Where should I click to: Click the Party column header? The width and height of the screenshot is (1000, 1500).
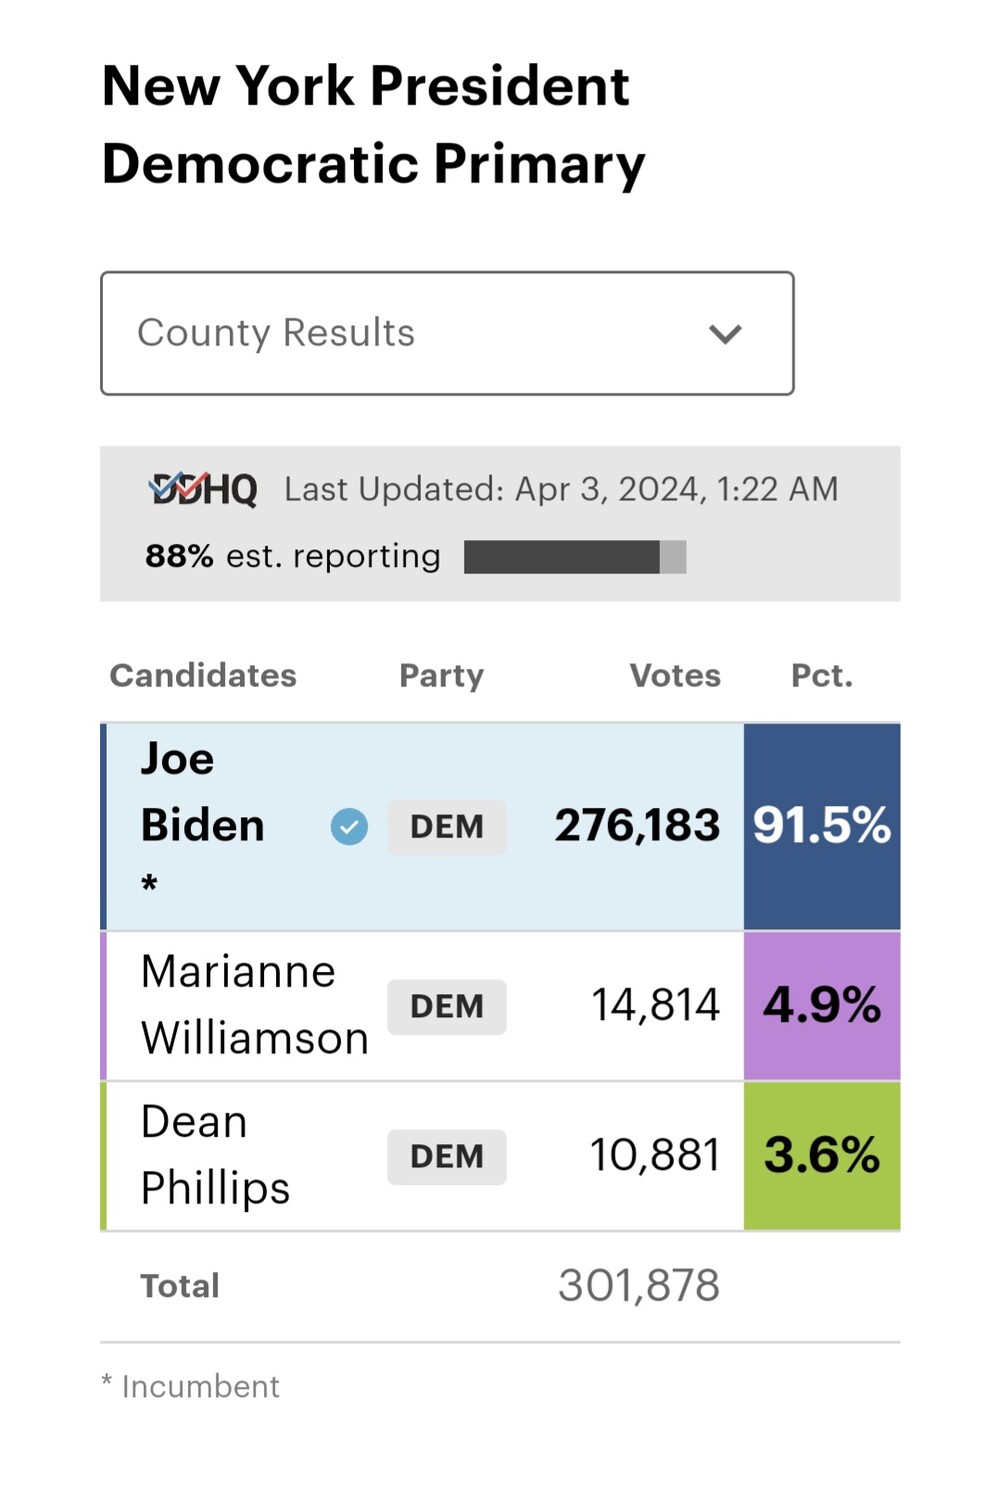click(441, 676)
